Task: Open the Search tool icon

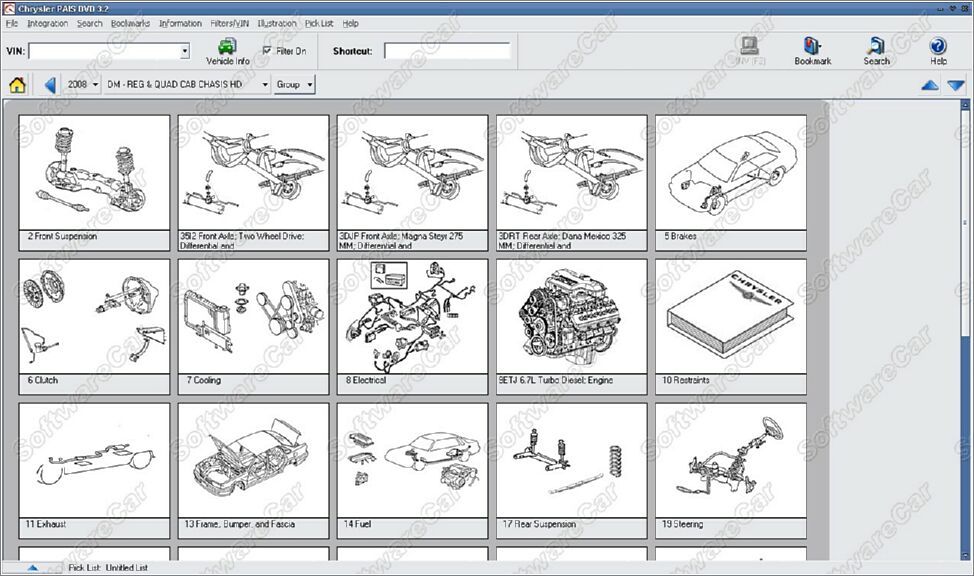Action: pos(876,51)
